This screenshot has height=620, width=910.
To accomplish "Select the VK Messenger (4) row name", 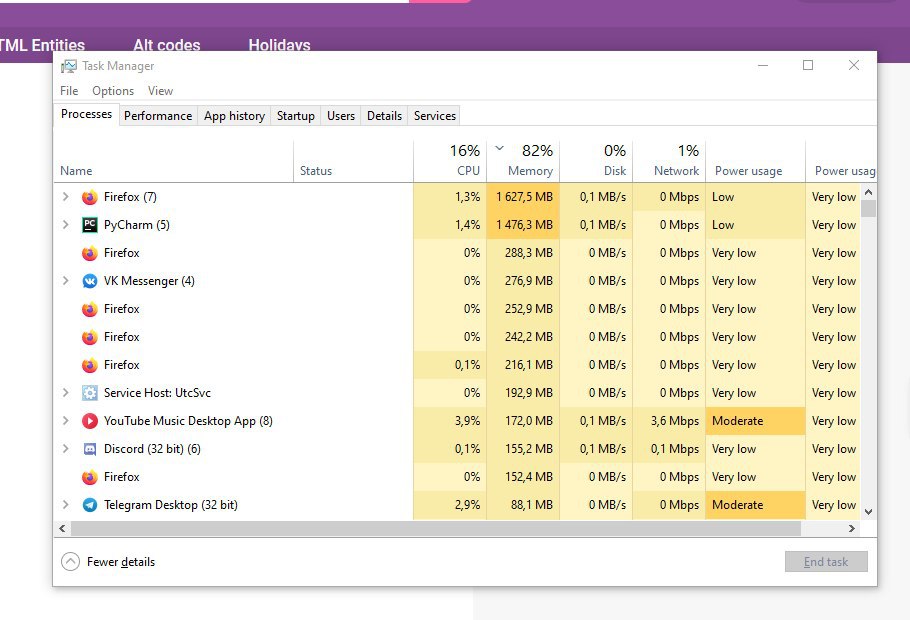I will 149,281.
